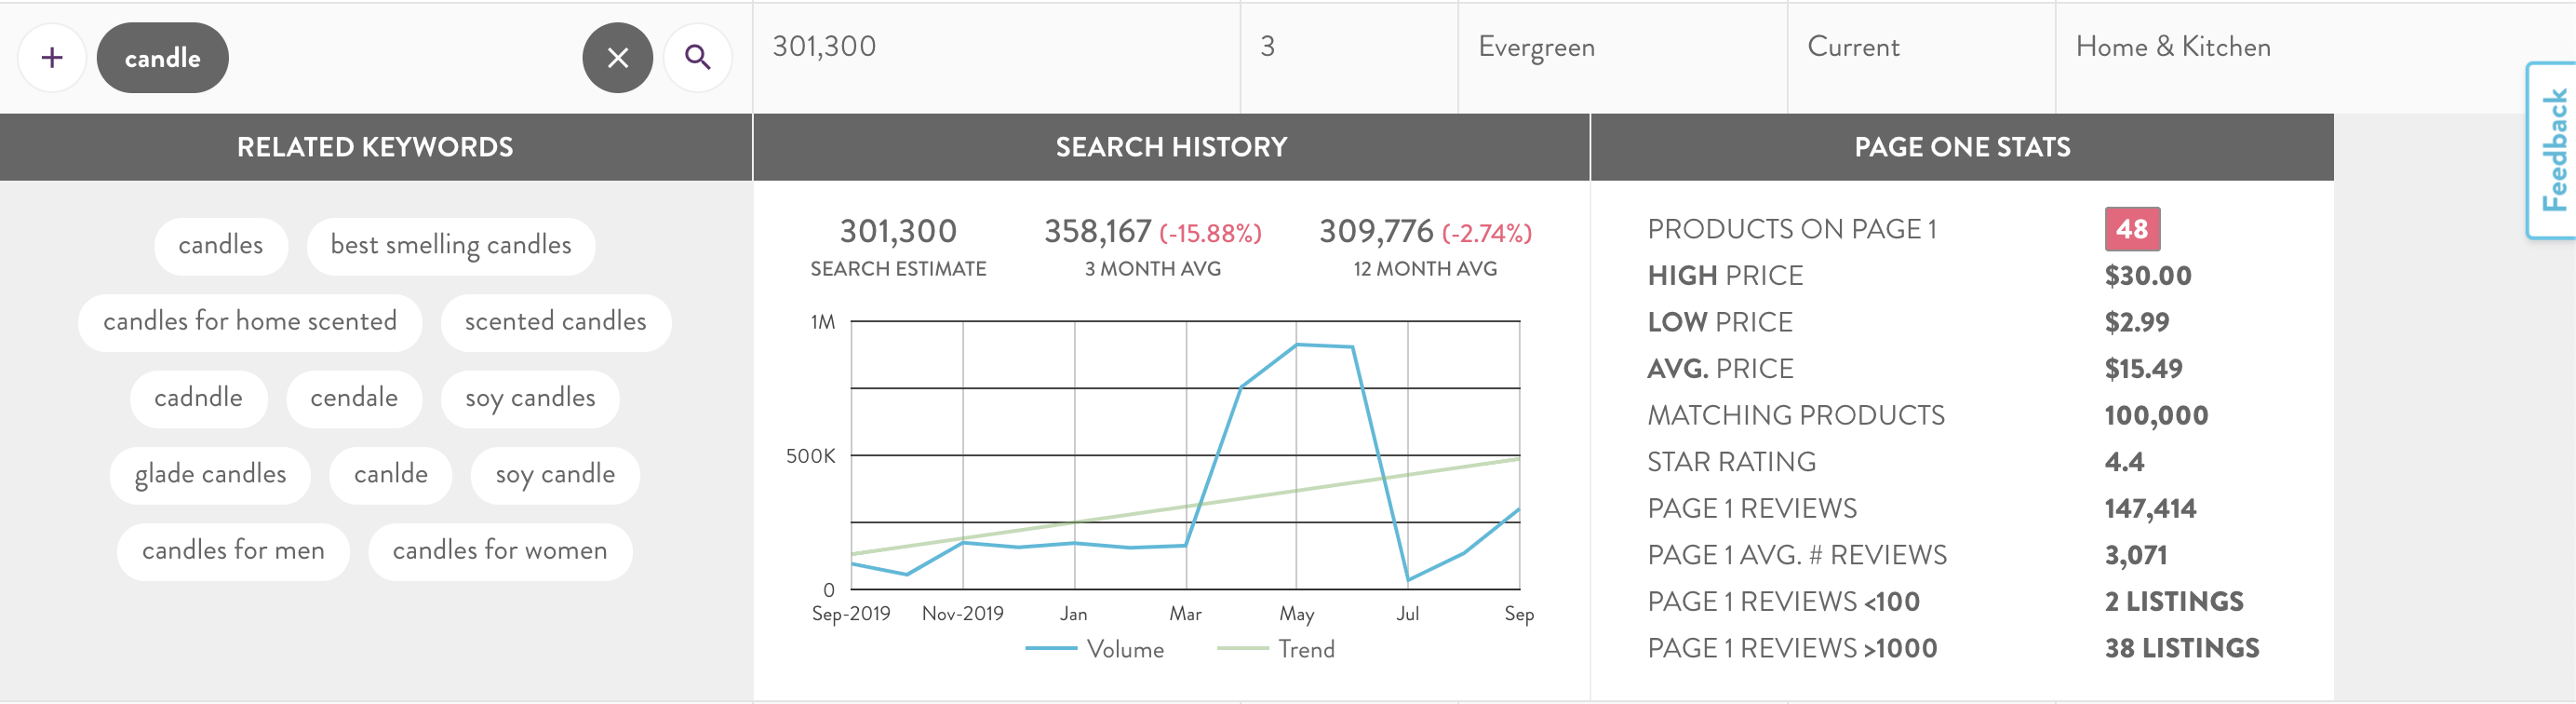Choose related keyword 'candles'
Screen dimensions: 2576x704
click(x=221, y=246)
